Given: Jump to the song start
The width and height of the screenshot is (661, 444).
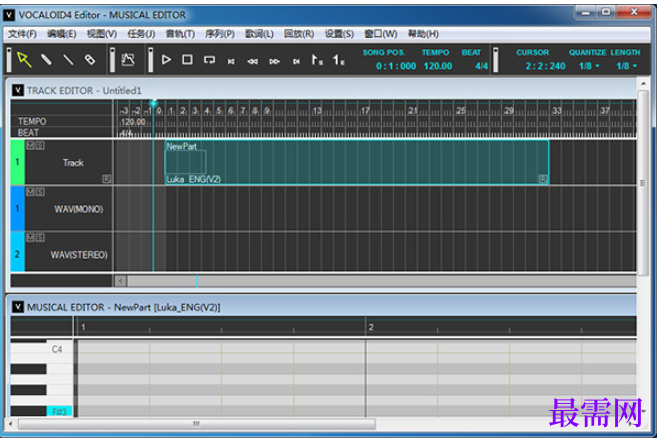Looking at the screenshot, I should 231,62.
